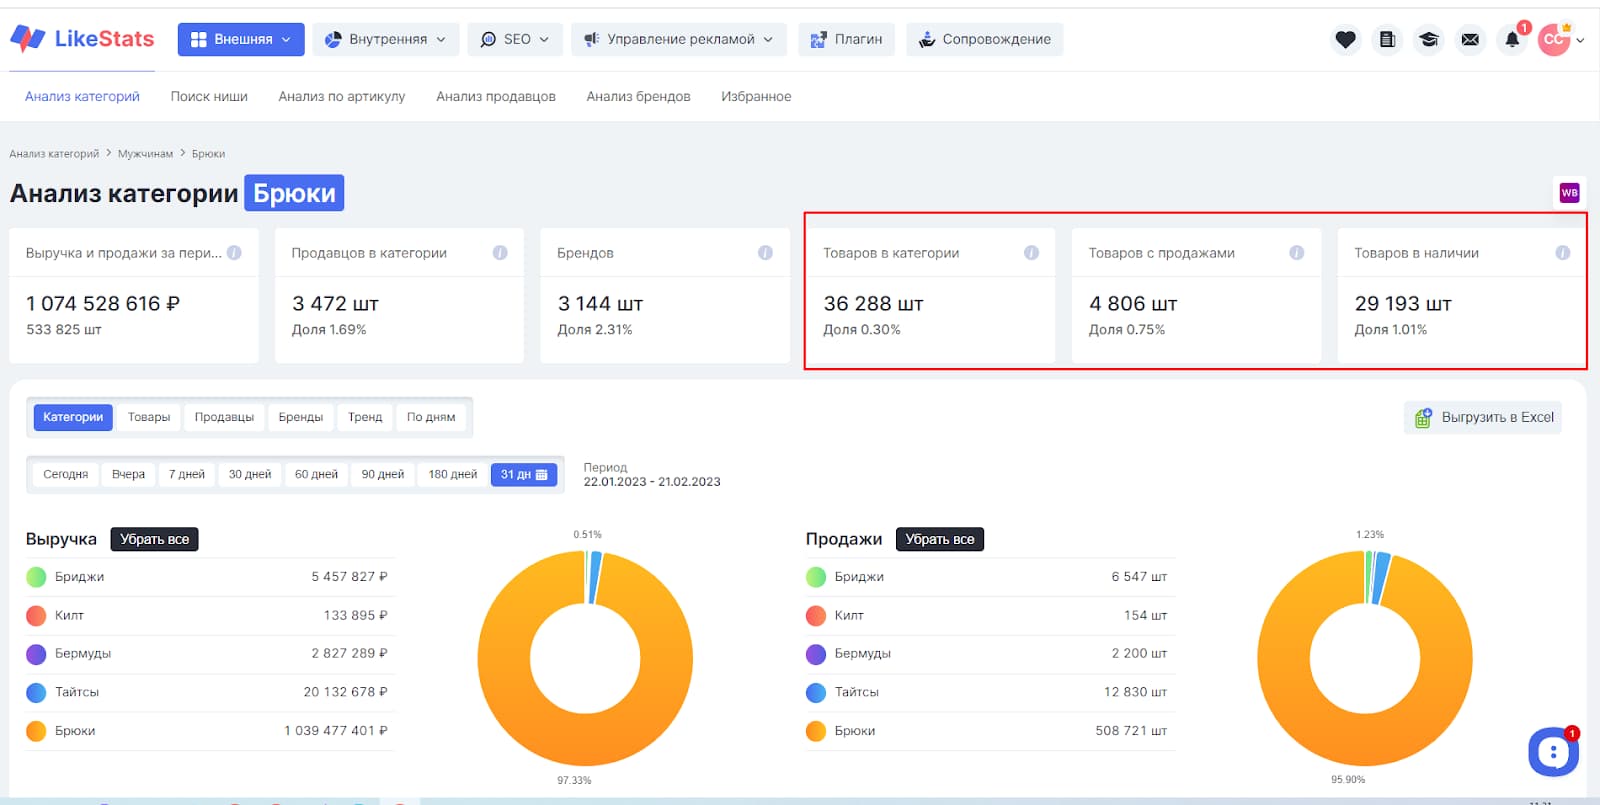Click the Анализ категорий breadcrumb link
Screen dimensions: 1600x805
click(x=54, y=154)
